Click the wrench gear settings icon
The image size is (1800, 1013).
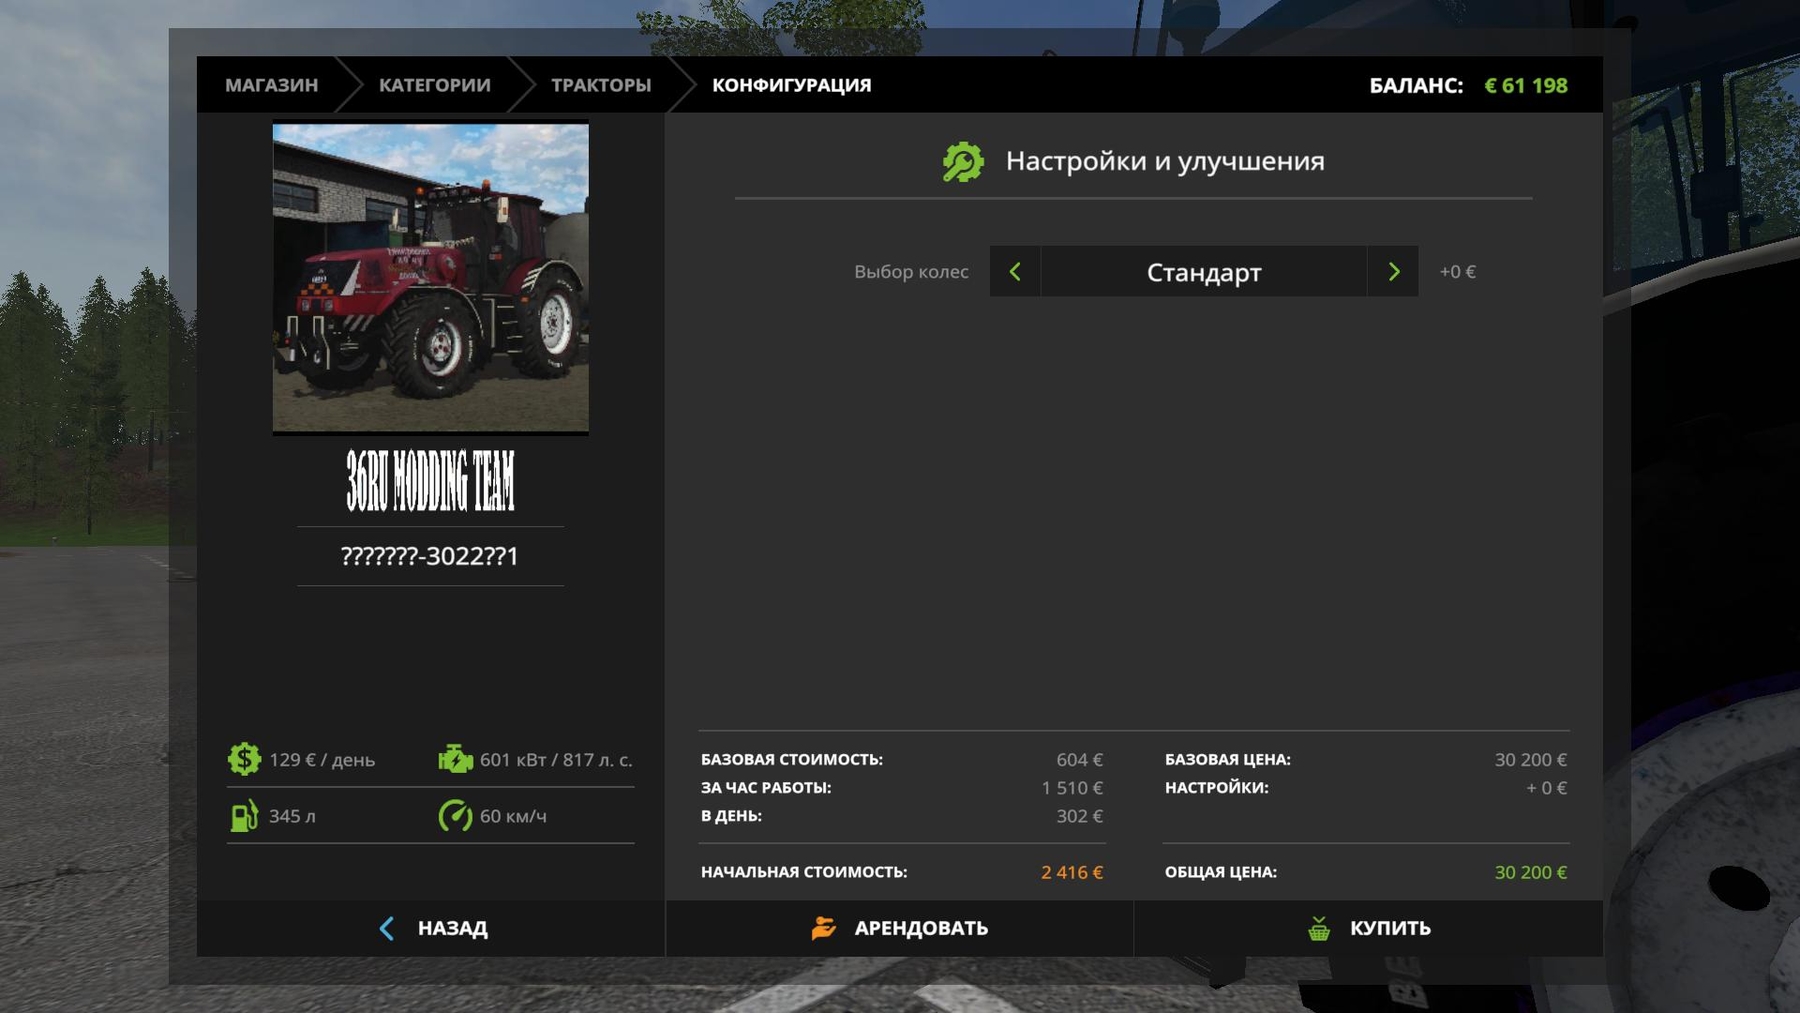[x=963, y=162]
